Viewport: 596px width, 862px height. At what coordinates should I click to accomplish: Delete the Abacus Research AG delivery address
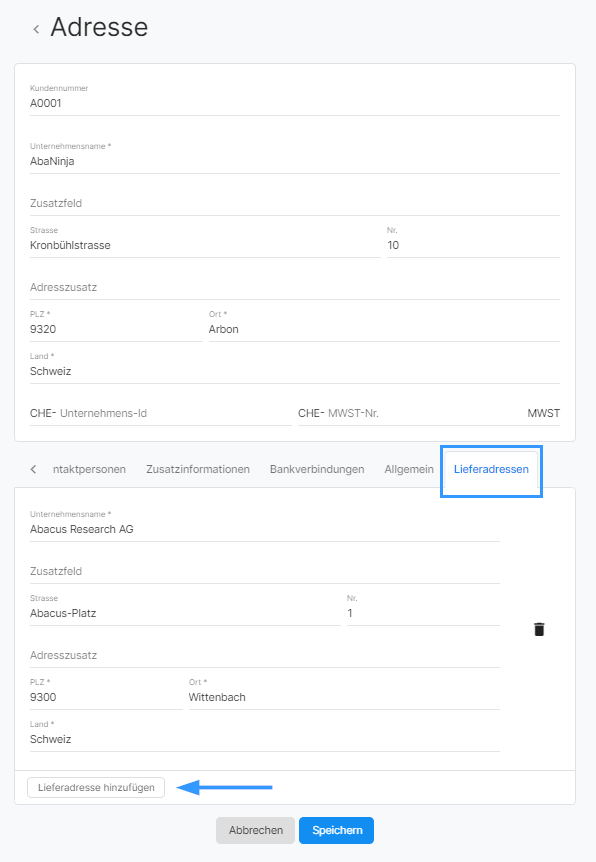point(539,629)
